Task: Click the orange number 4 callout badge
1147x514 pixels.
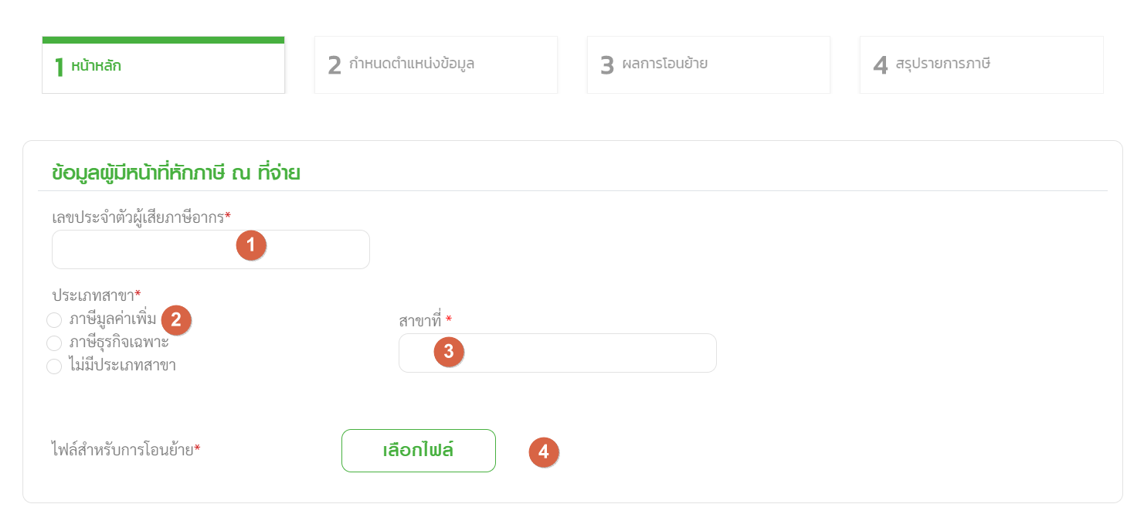Action: [x=544, y=451]
